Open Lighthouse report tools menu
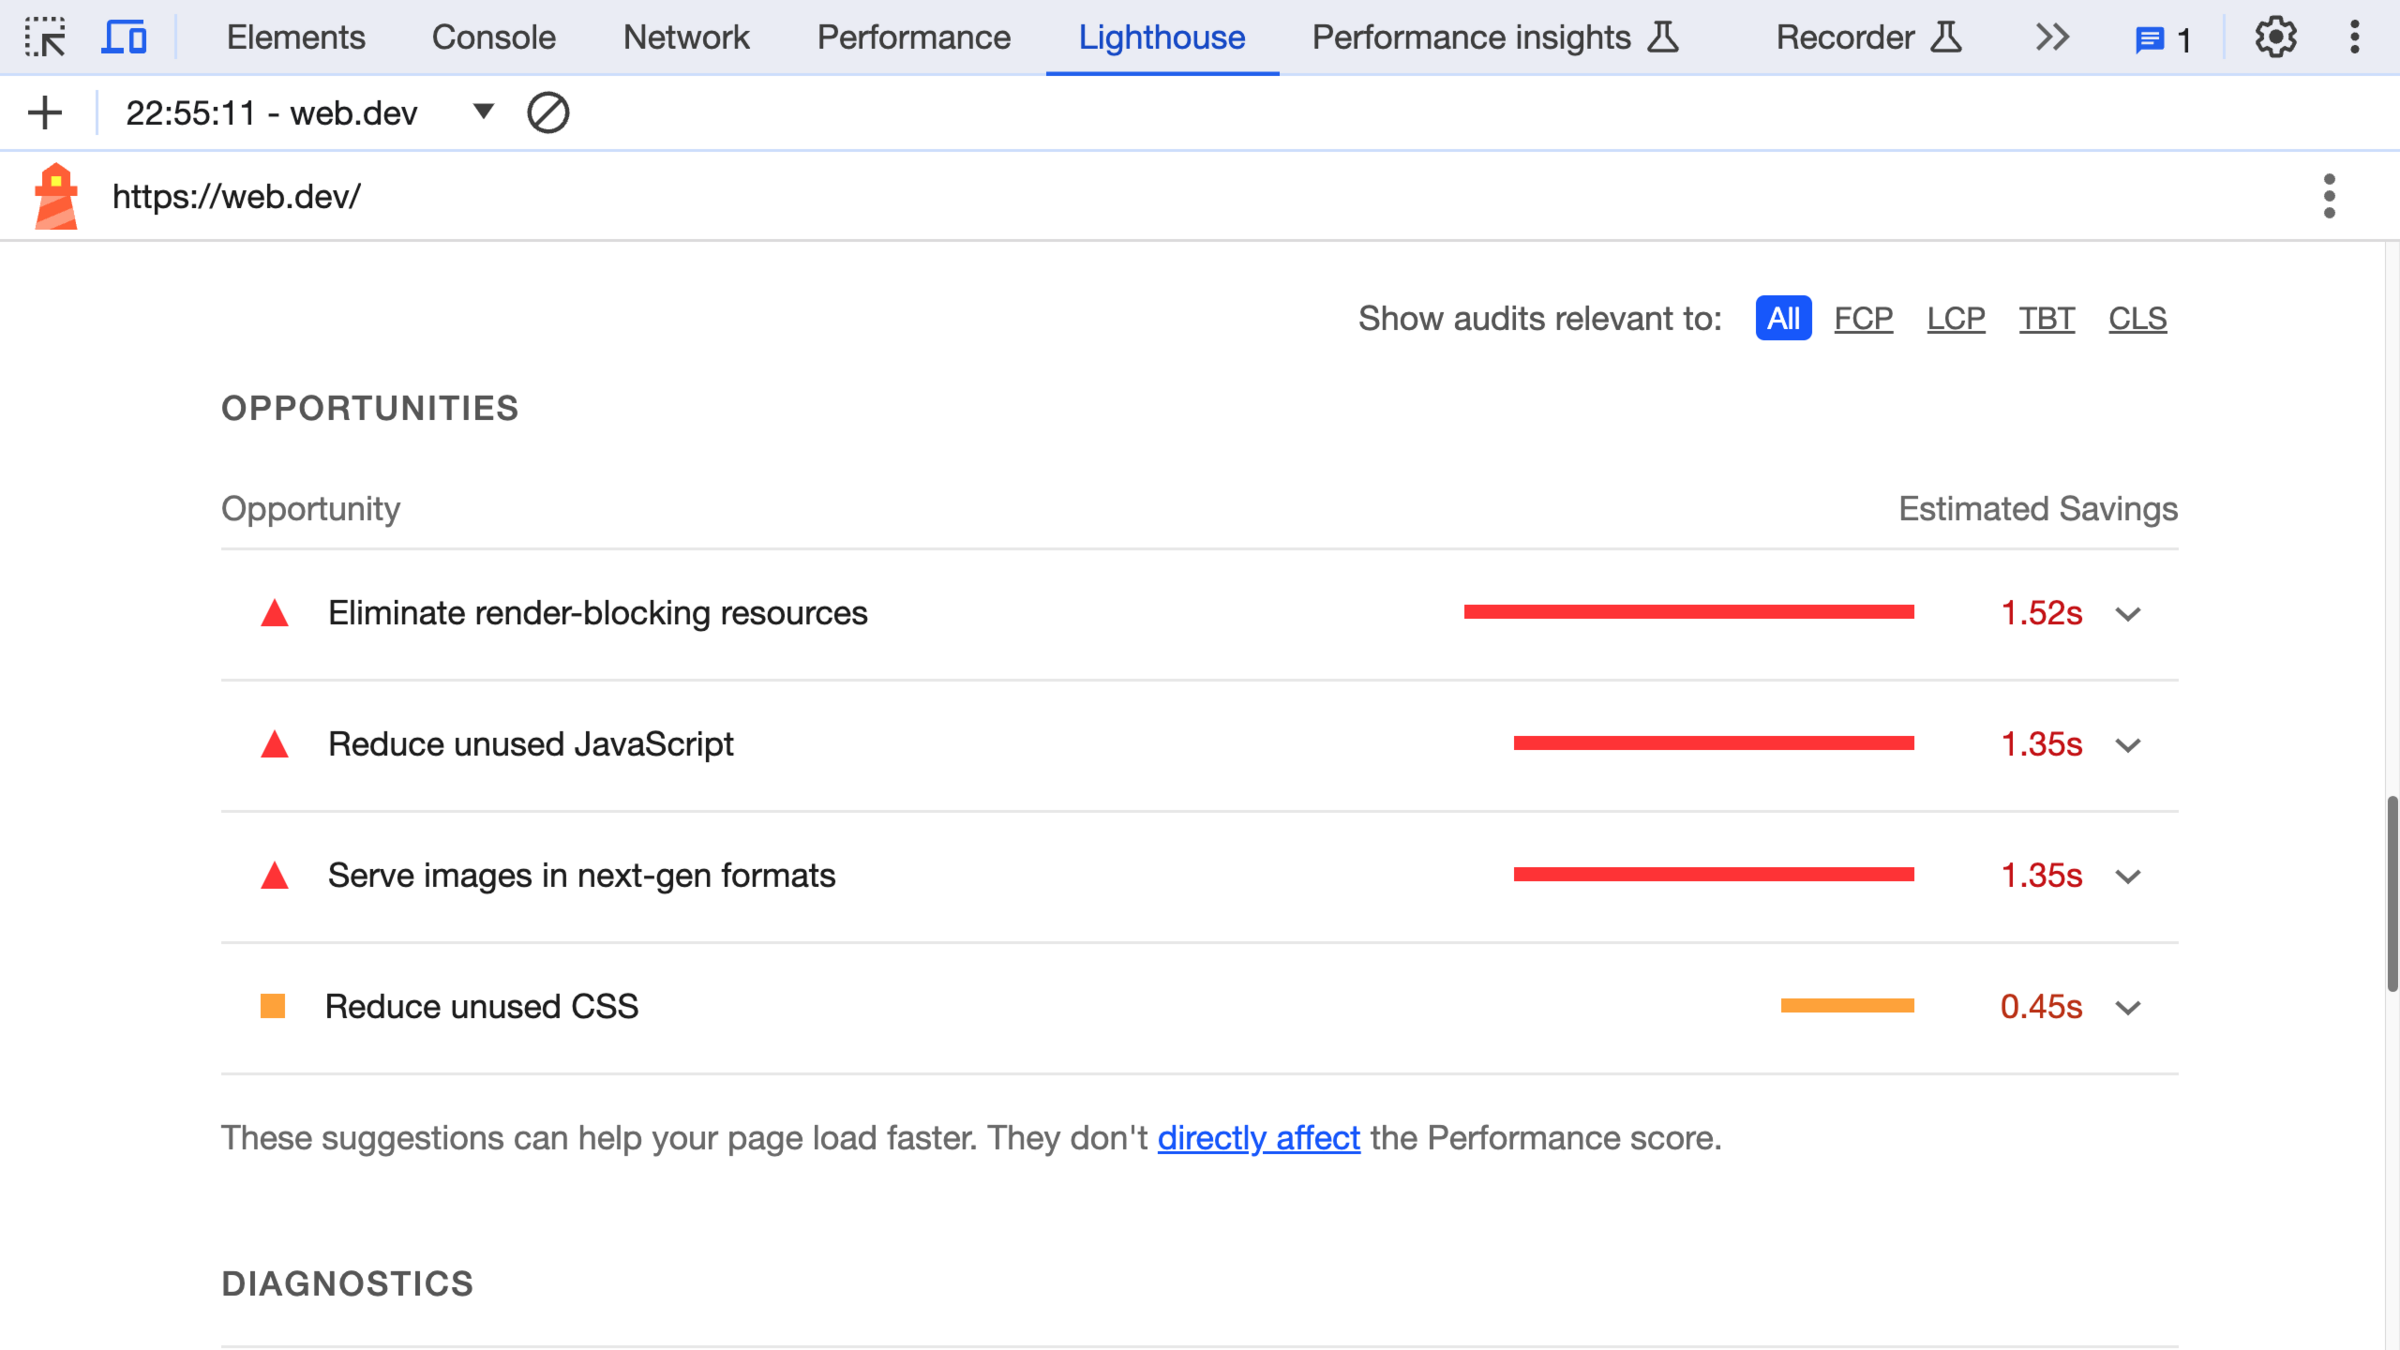 2329,196
